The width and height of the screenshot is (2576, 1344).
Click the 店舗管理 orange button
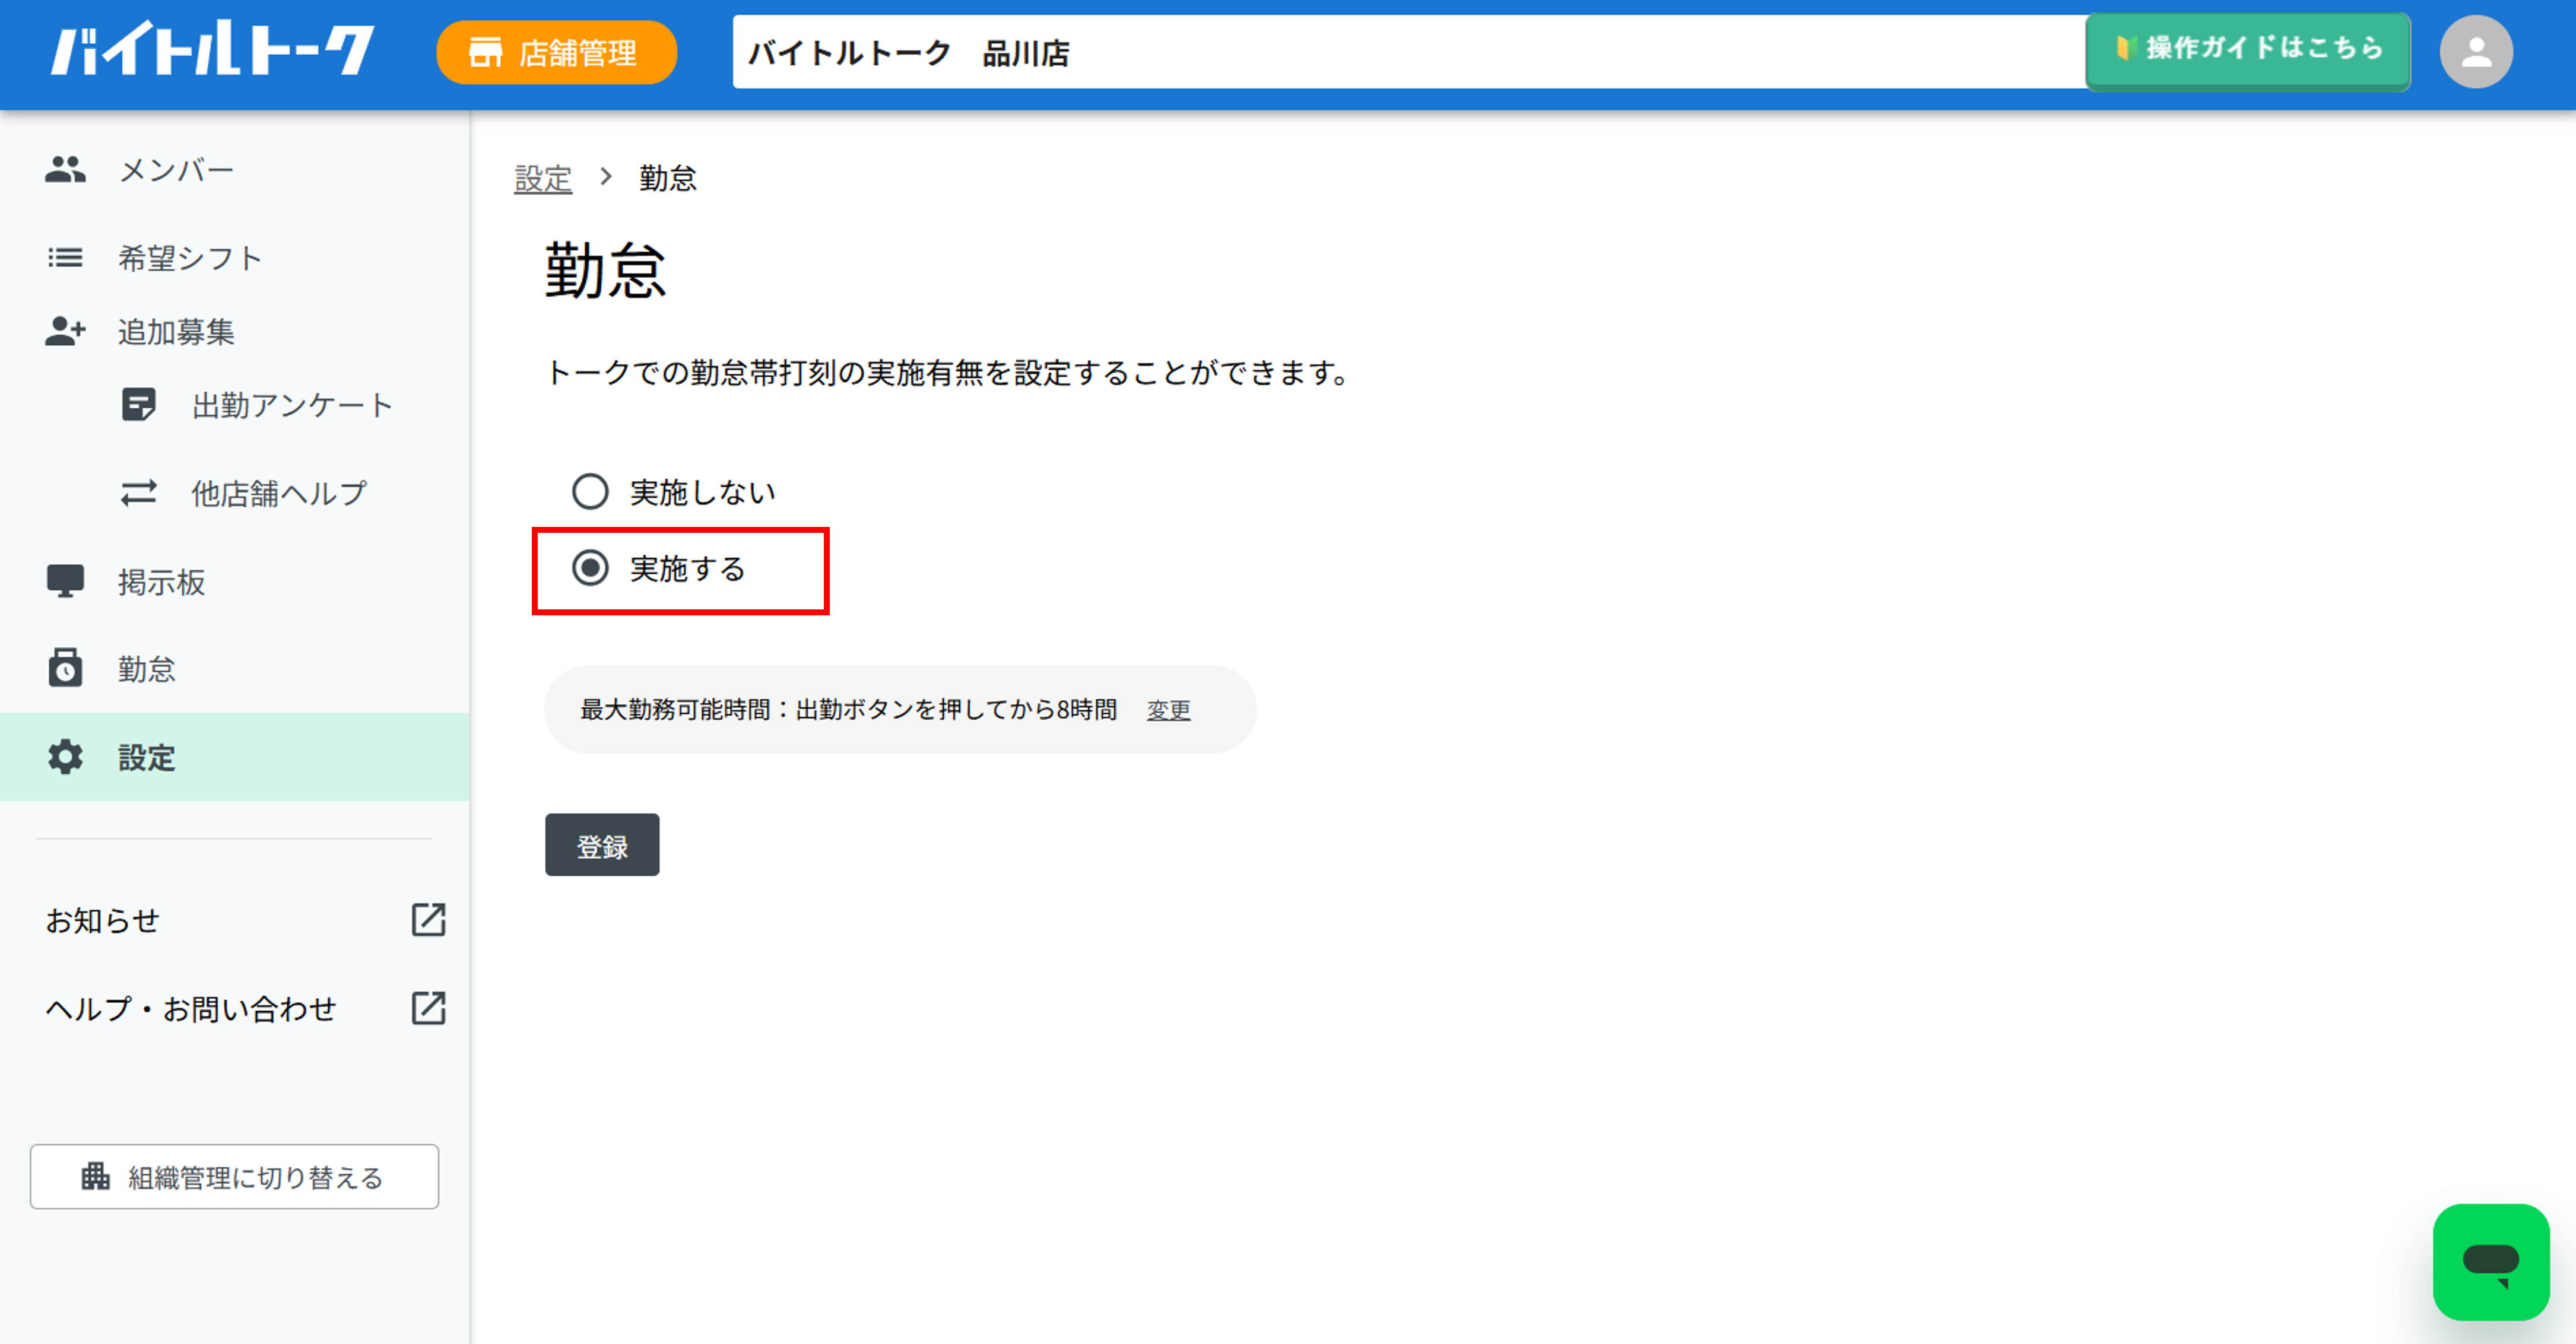pyautogui.click(x=557, y=52)
